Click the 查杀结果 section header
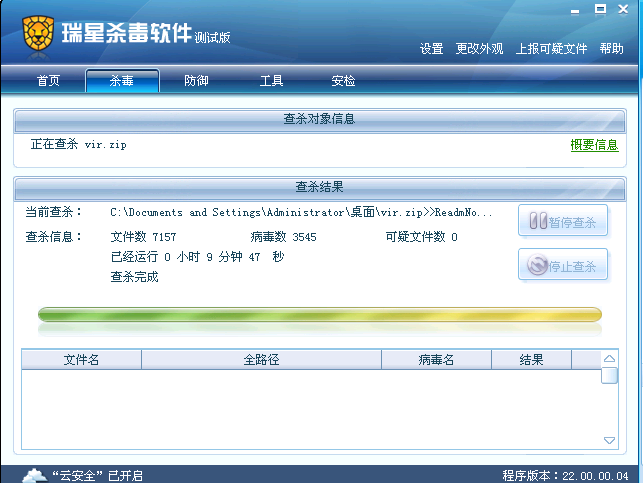Screen dimensions: 643x483 pyautogui.click(x=320, y=187)
